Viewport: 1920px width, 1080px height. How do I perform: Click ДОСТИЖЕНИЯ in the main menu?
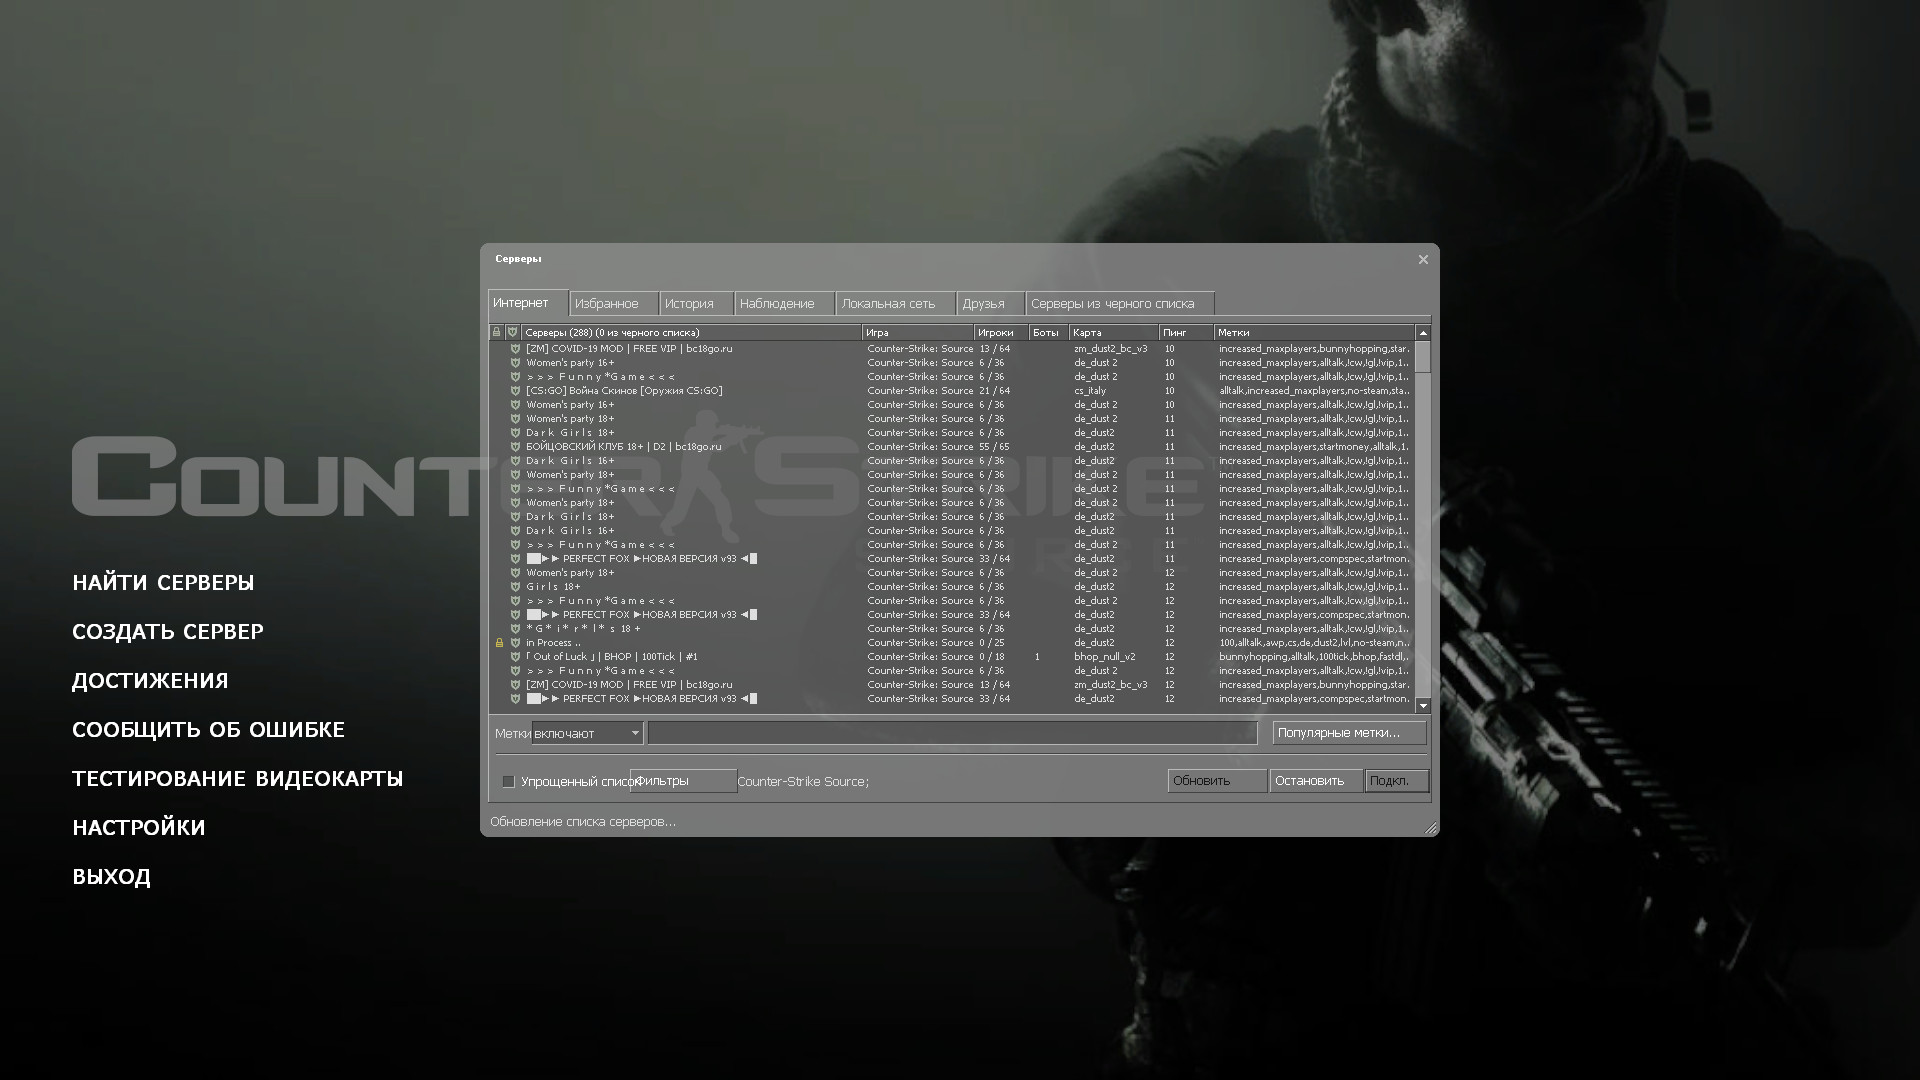point(150,681)
